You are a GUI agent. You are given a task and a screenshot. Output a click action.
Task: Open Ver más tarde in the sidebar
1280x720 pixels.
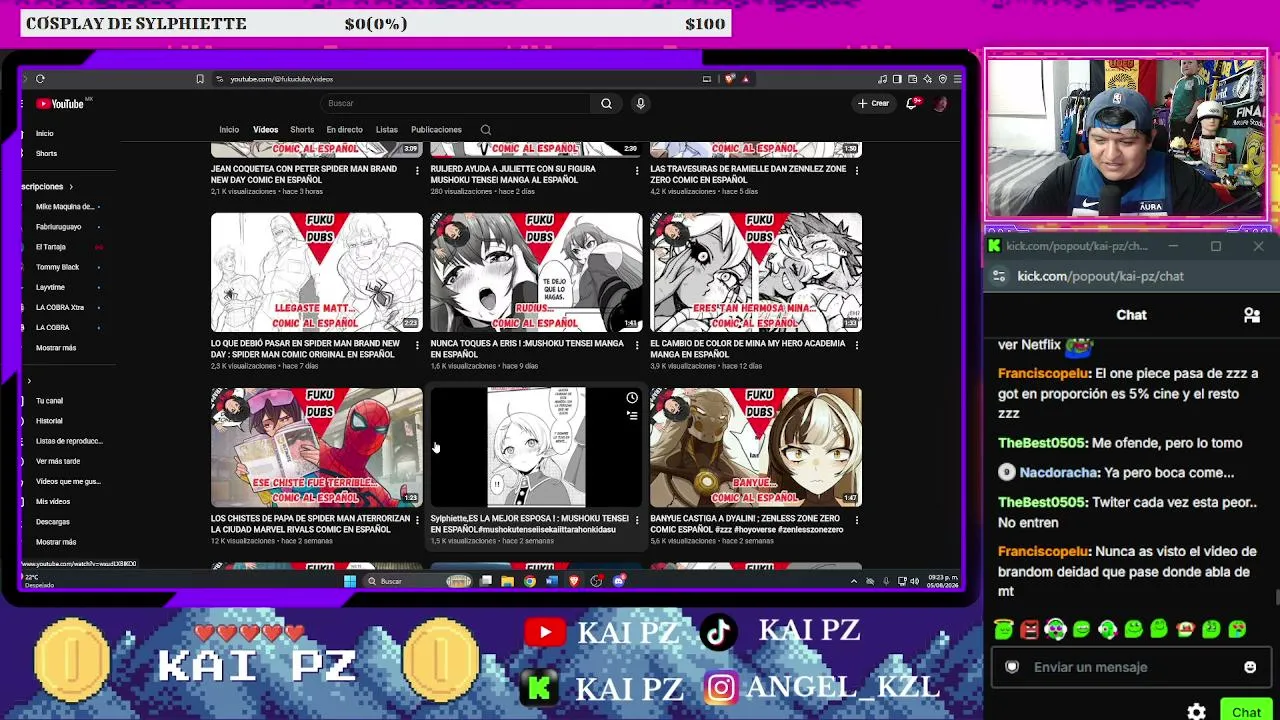(58, 461)
